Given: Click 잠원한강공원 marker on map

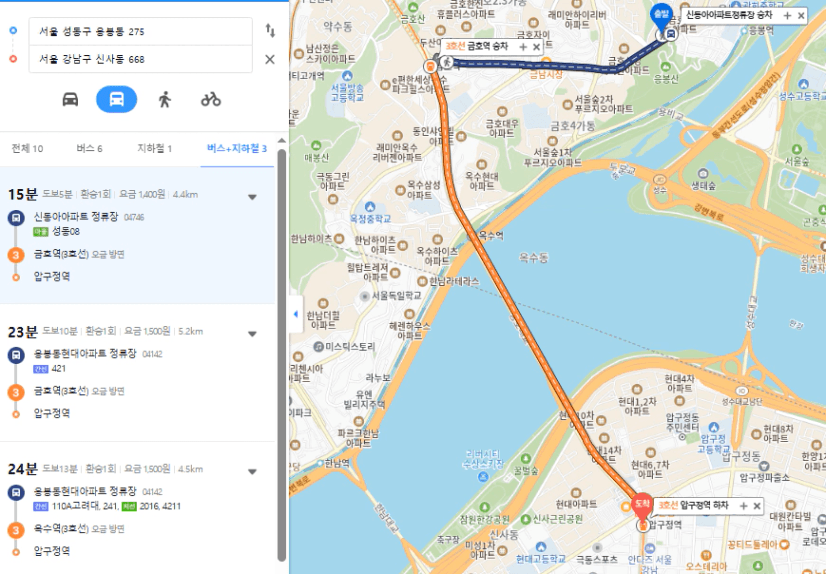Looking at the screenshot, I should pos(484,507).
